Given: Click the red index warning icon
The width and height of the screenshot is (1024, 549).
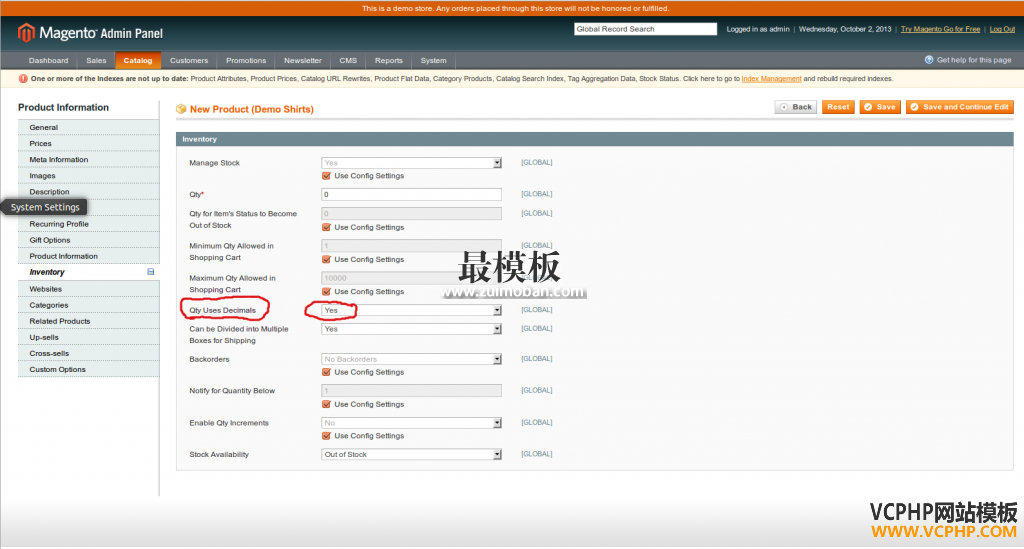Looking at the screenshot, I should pos(23,78).
